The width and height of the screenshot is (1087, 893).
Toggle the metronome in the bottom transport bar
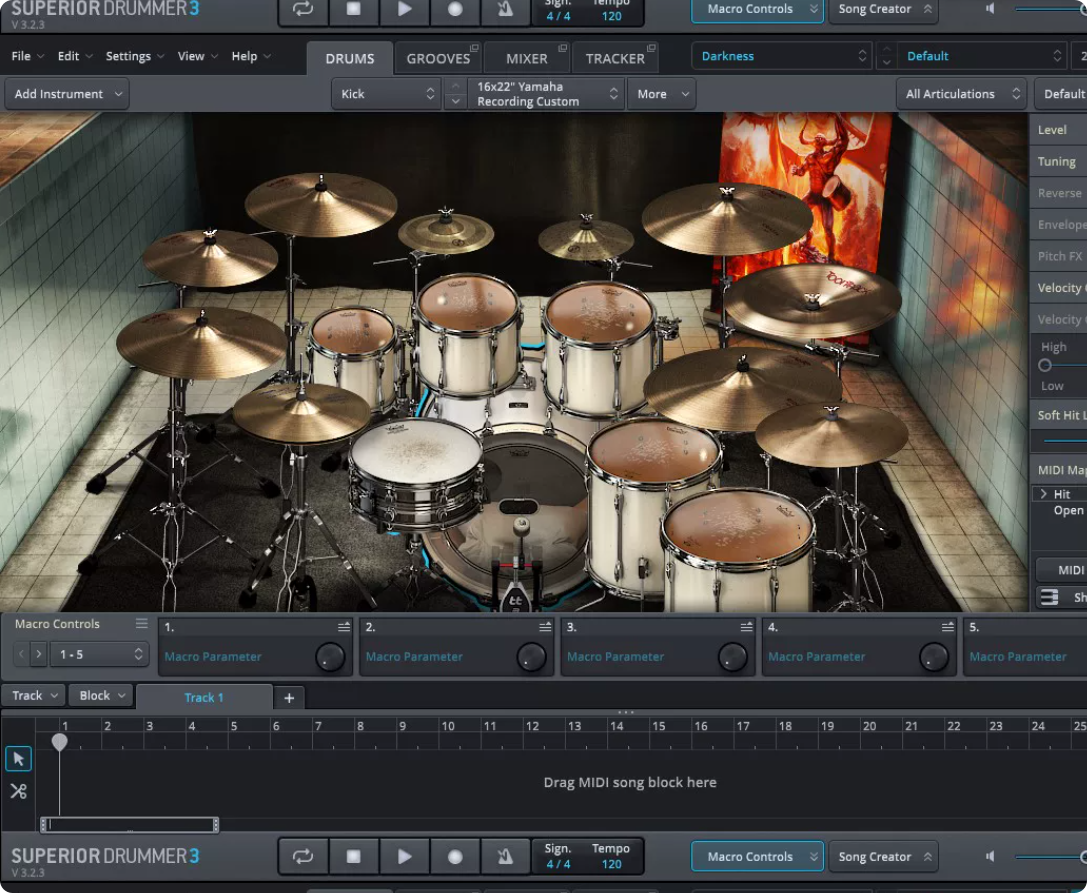click(505, 856)
